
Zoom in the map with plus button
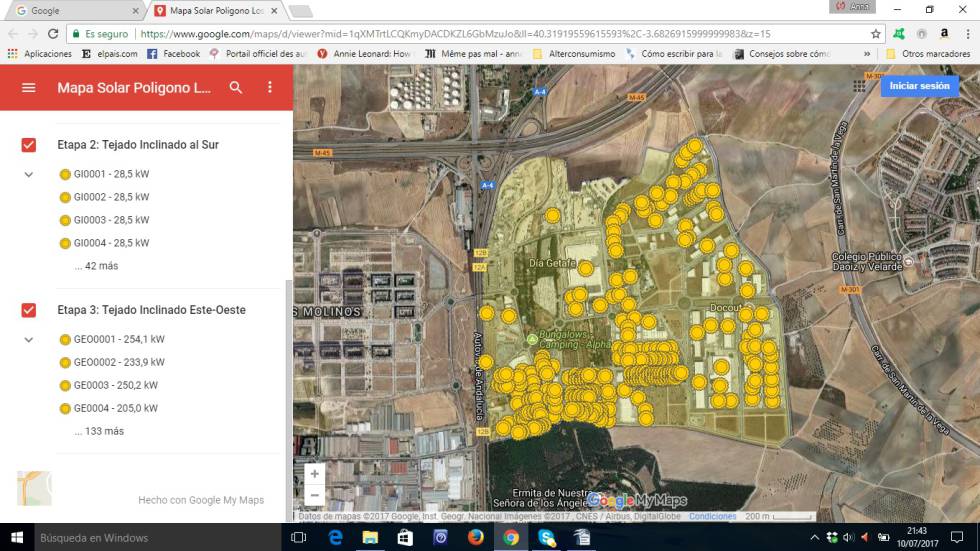(314, 474)
